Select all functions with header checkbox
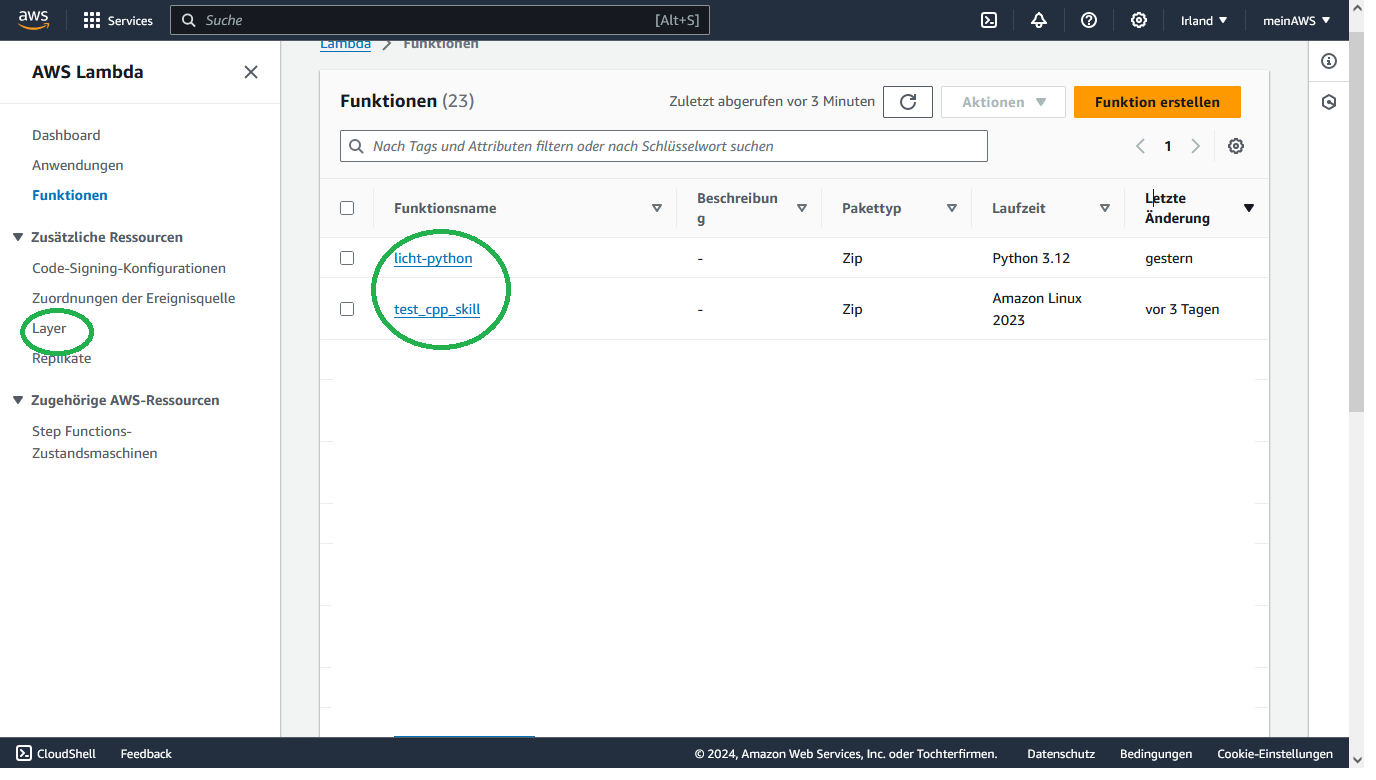 [347, 208]
